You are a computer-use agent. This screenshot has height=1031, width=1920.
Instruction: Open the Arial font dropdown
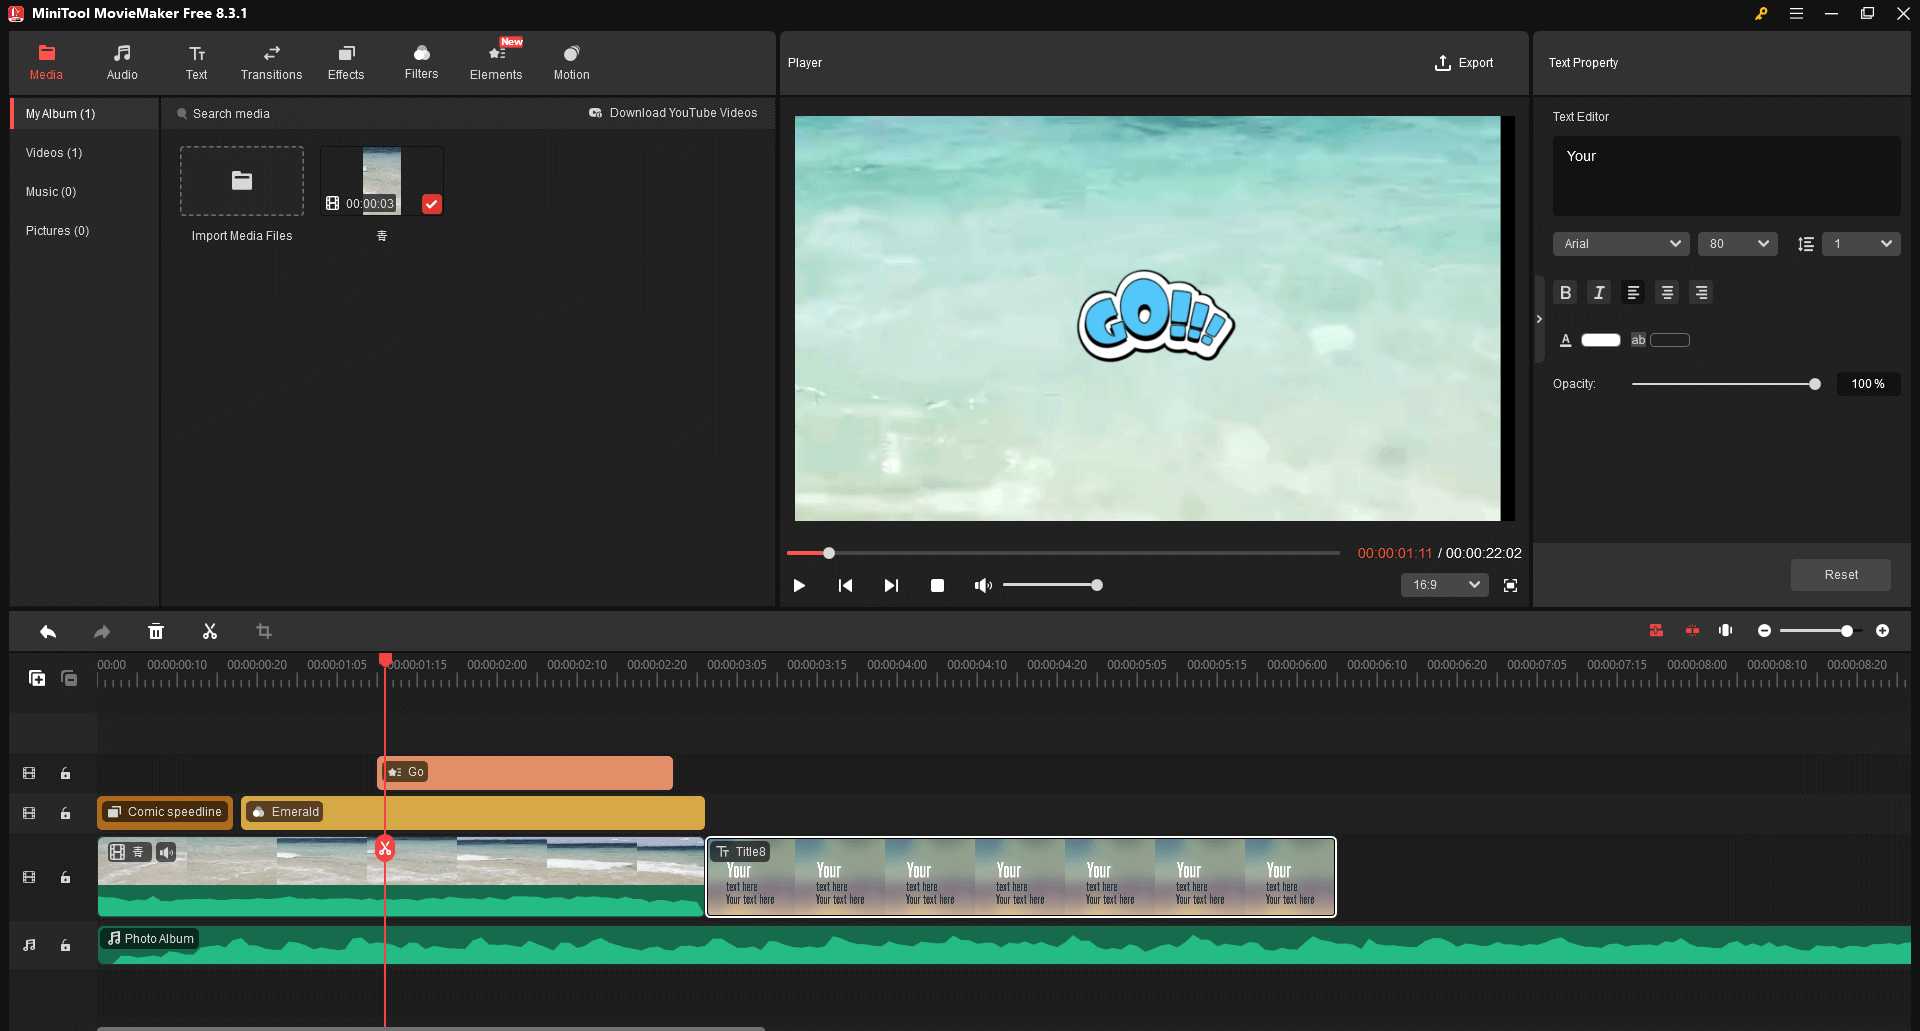1621,243
